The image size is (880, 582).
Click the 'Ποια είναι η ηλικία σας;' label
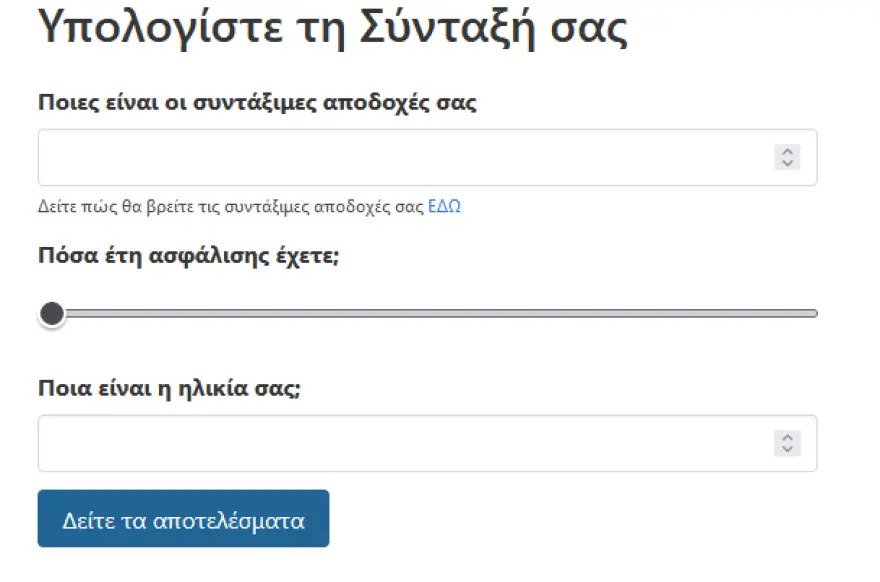[x=169, y=388]
